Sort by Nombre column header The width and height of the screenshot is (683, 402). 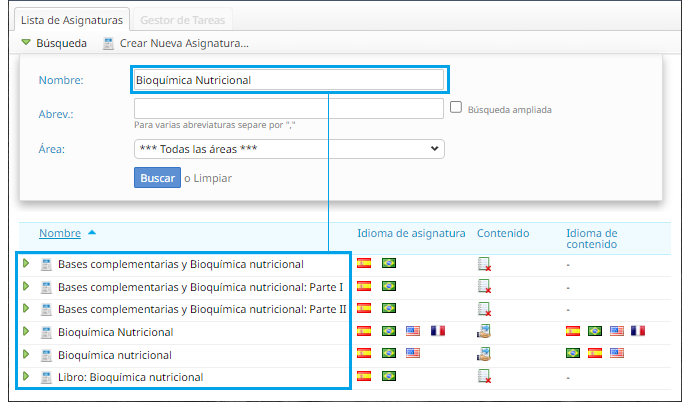click(x=60, y=233)
